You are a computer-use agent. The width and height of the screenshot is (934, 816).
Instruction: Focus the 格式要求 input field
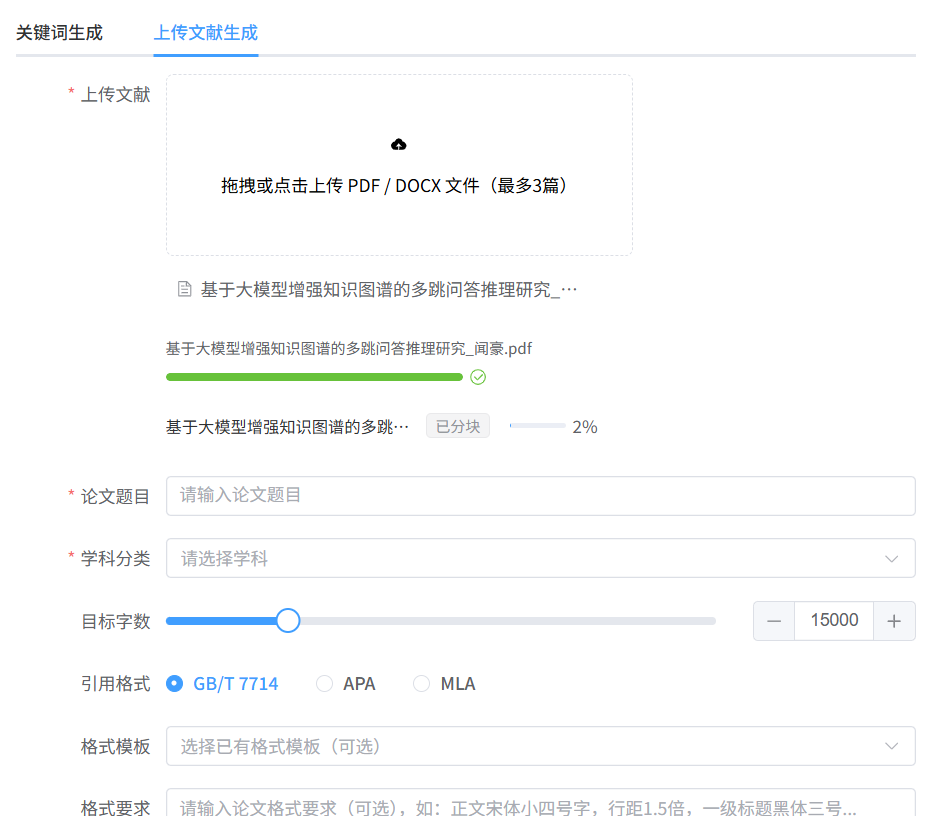[x=540, y=802]
